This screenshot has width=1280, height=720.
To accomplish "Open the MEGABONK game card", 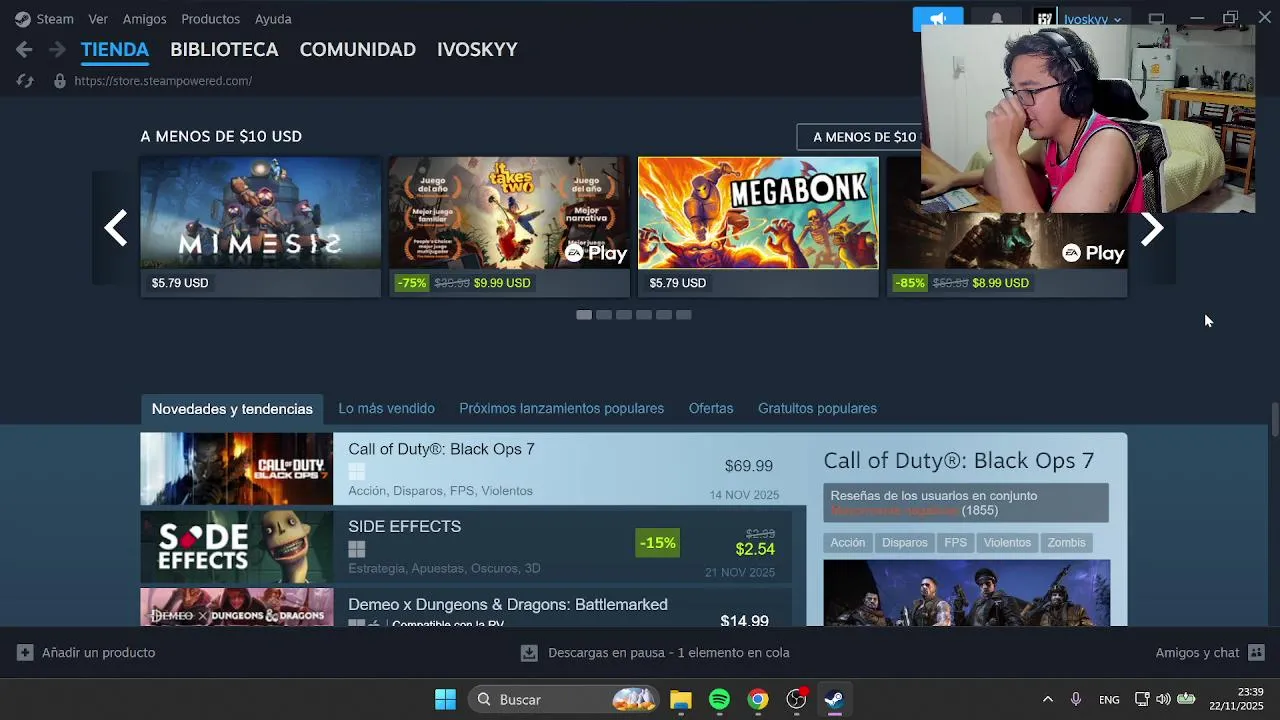I will click(x=758, y=227).
